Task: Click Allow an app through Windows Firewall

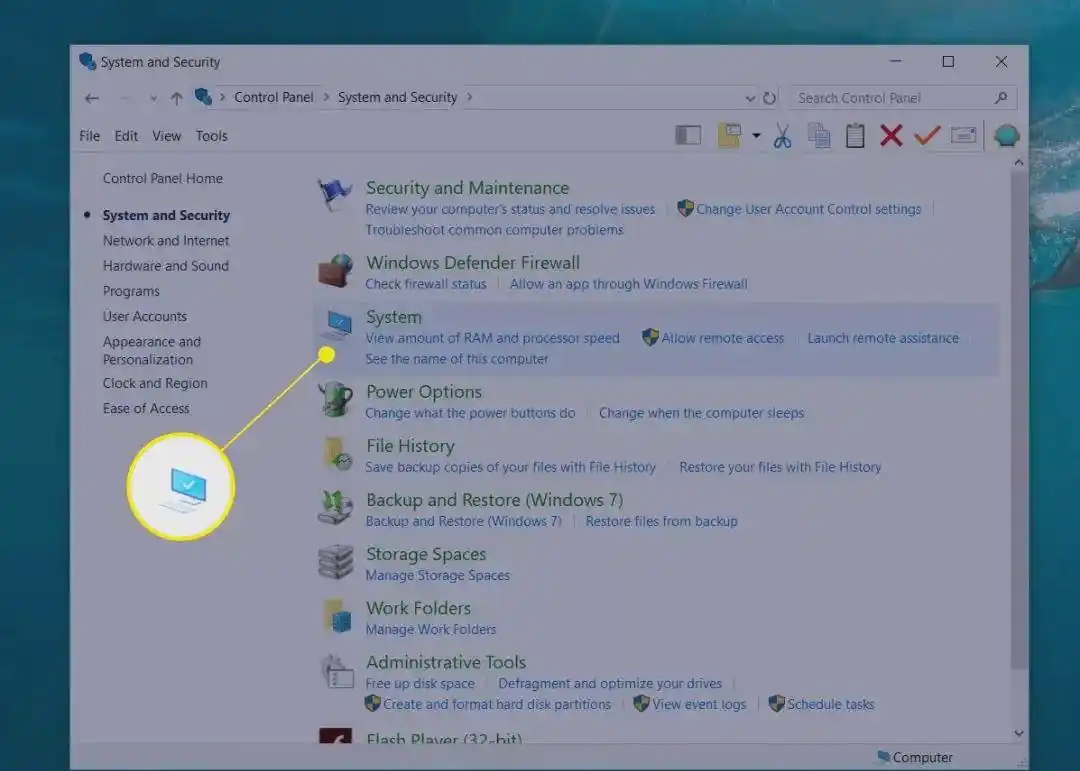Action: coord(628,283)
